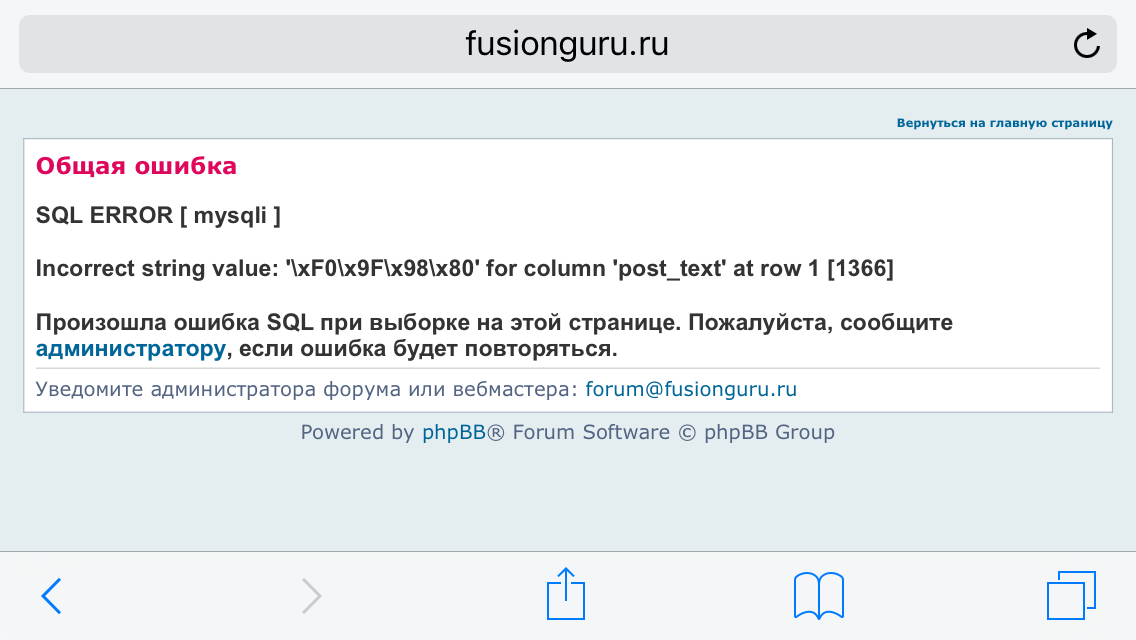Tap the forward navigation arrow
Viewport: 1136px width, 640px height.
(x=311, y=597)
